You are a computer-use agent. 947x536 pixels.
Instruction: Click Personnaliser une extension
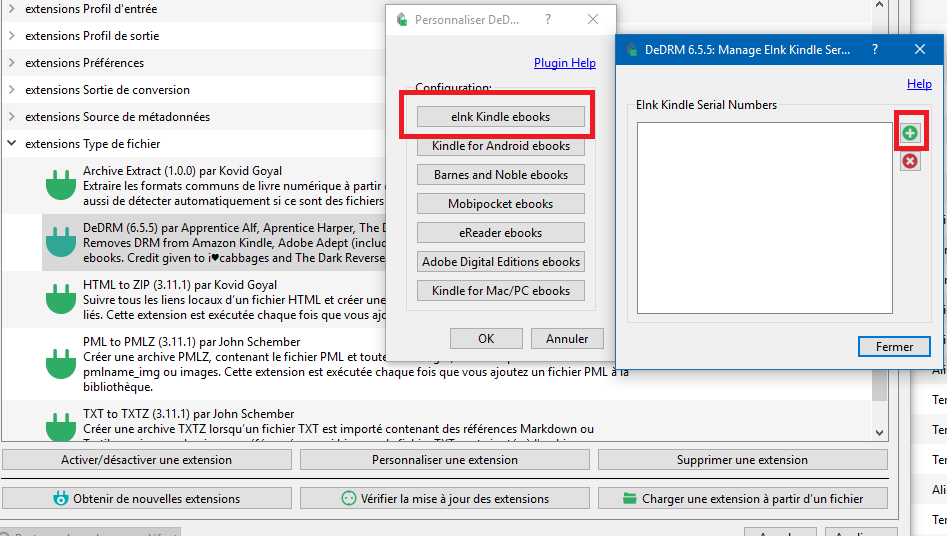pyautogui.click(x=445, y=460)
